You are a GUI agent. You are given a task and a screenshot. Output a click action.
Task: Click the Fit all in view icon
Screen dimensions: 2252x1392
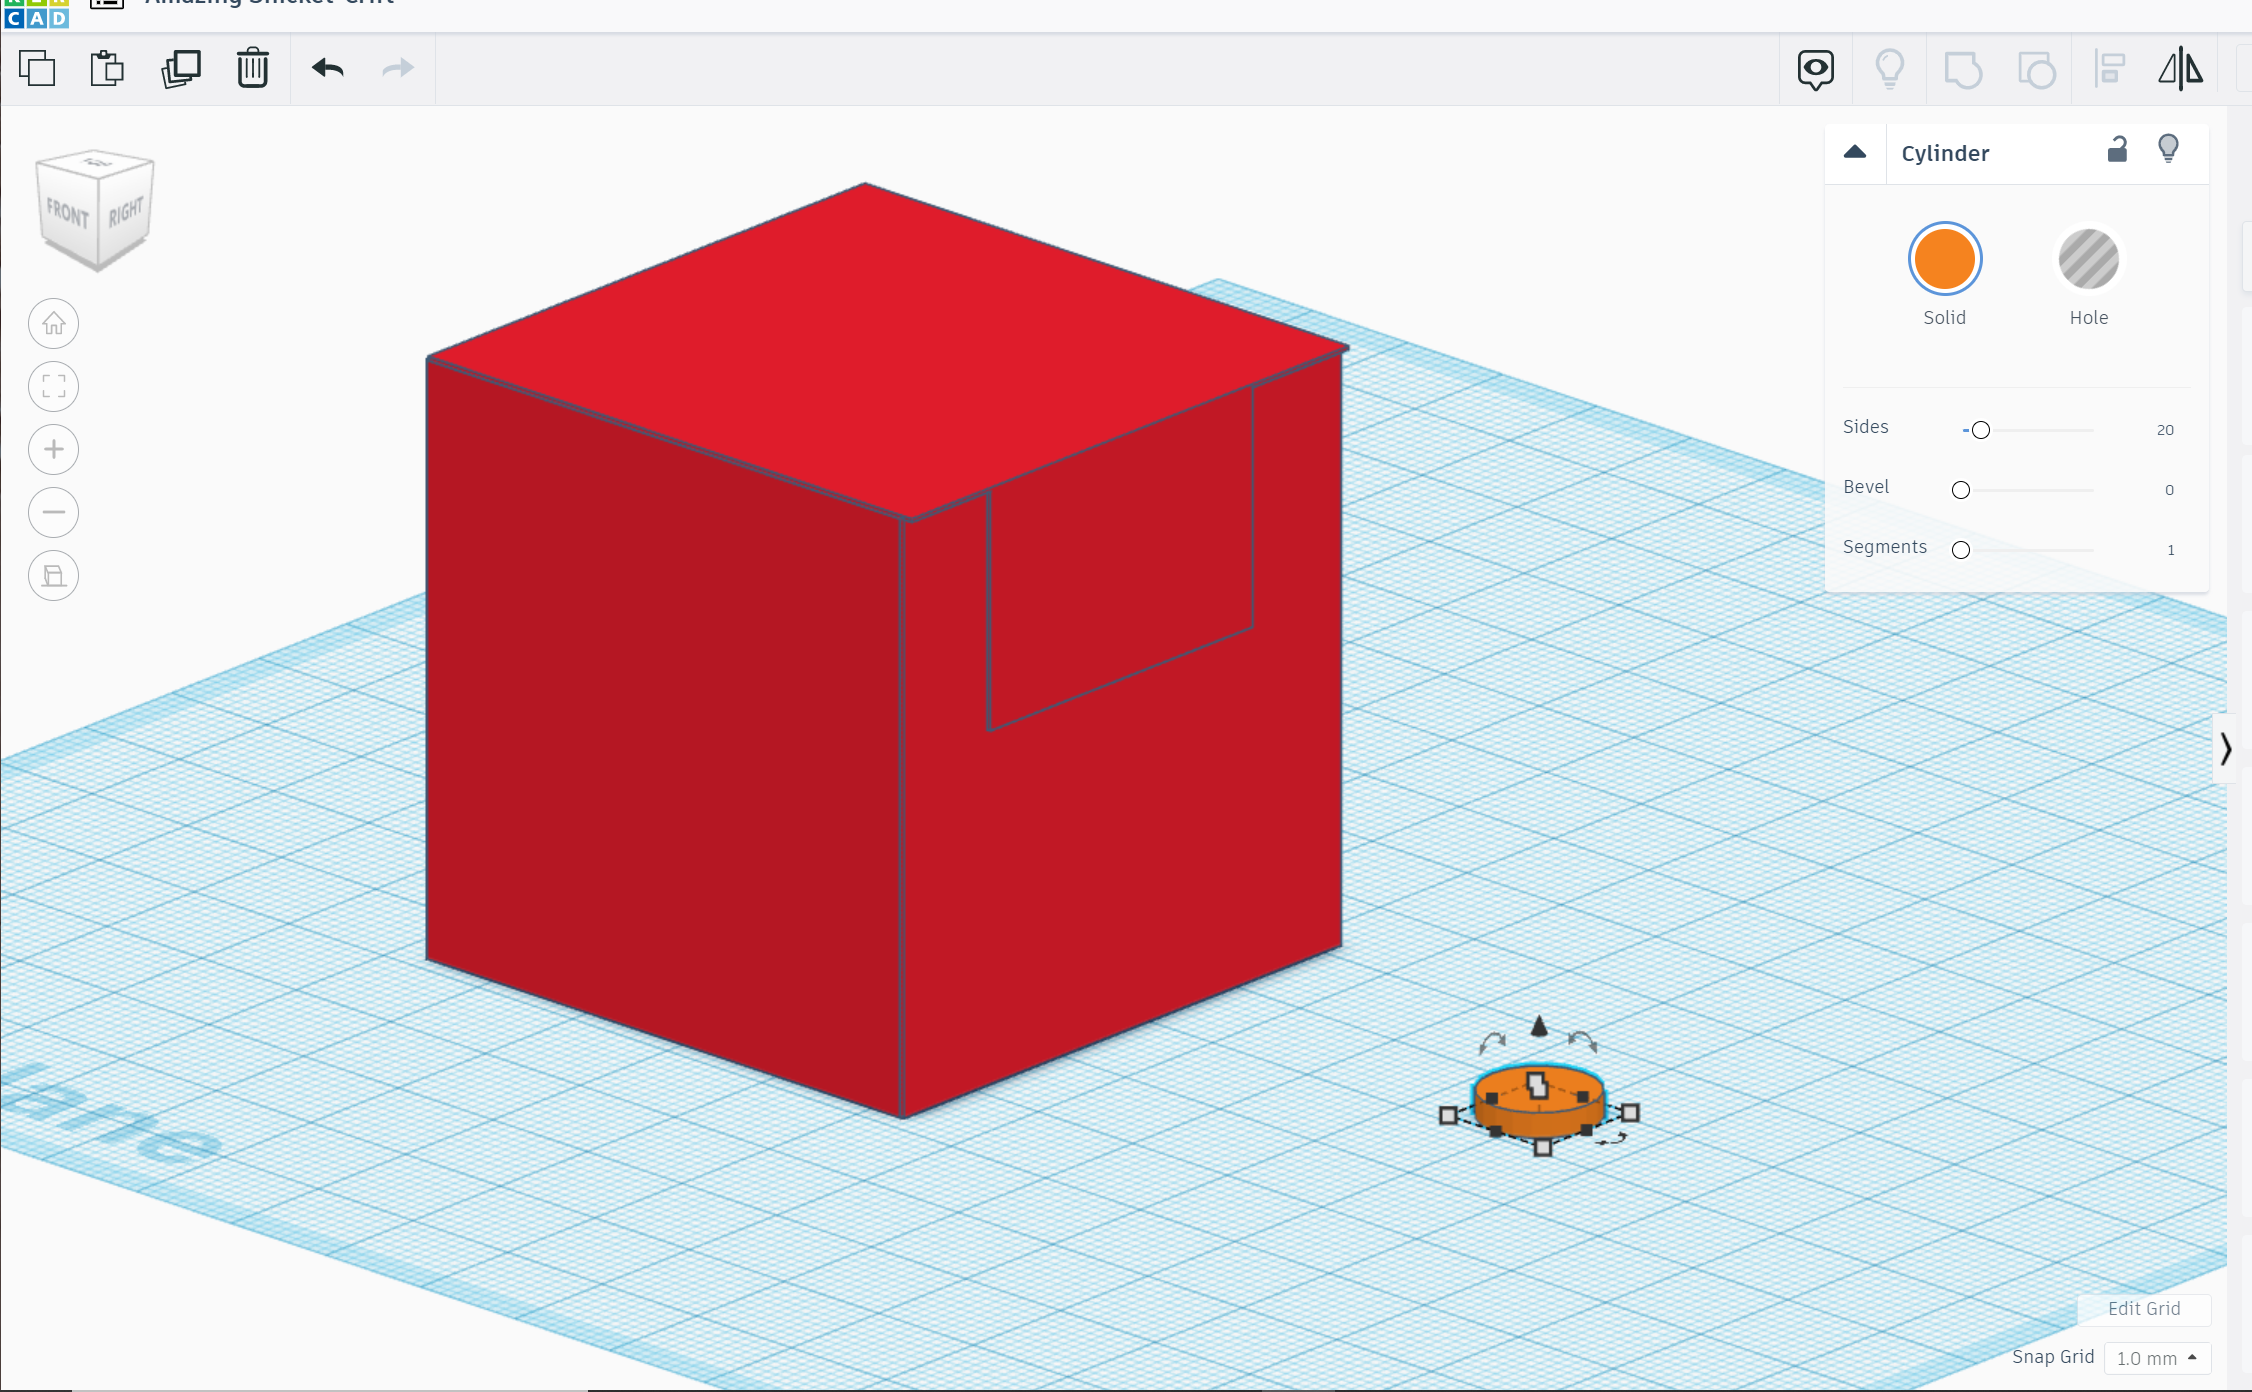pyautogui.click(x=53, y=386)
